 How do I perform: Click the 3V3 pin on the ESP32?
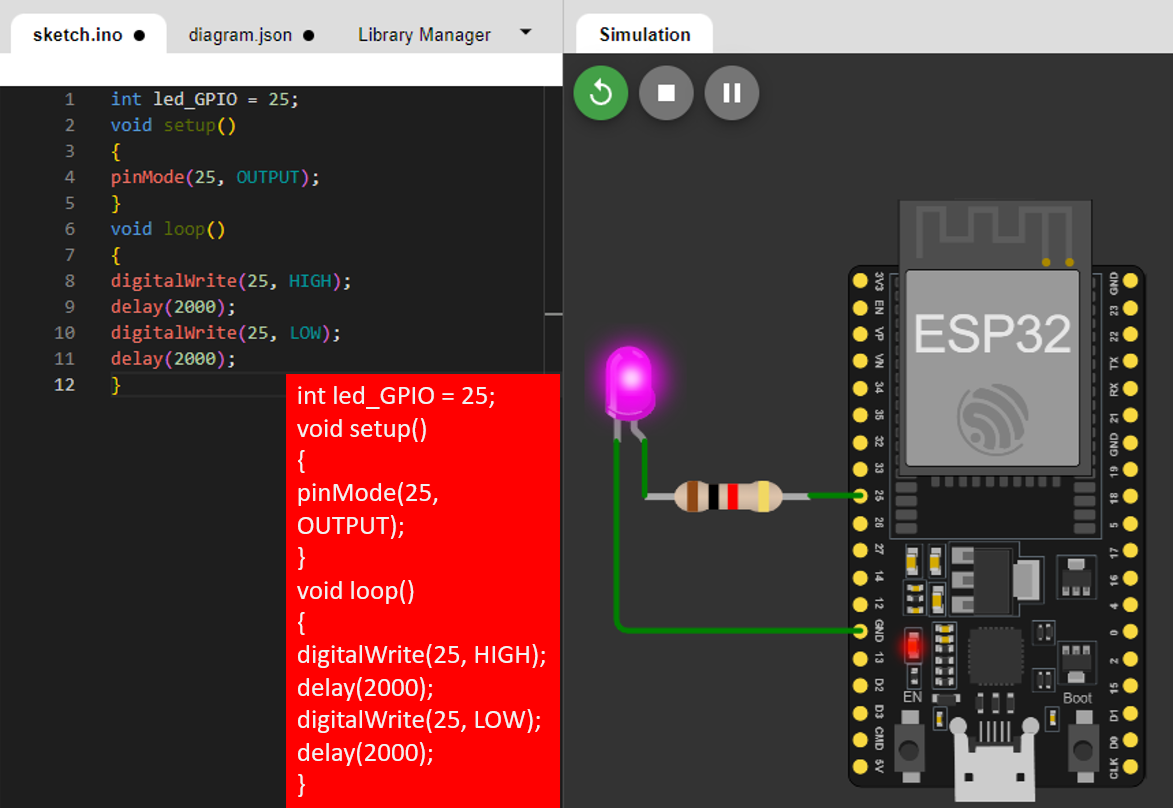pyautogui.click(x=860, y=281)
